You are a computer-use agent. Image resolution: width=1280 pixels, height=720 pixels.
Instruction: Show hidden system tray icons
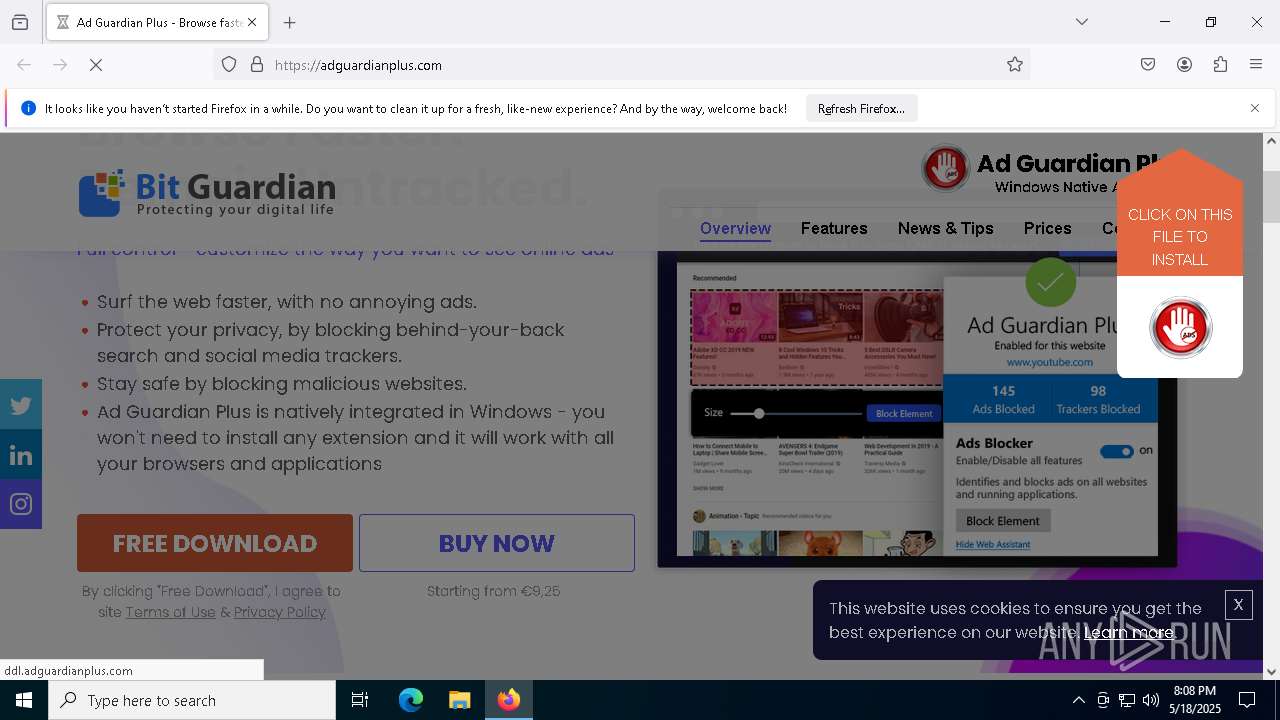pyautogui.click(x=1078, y=700)
